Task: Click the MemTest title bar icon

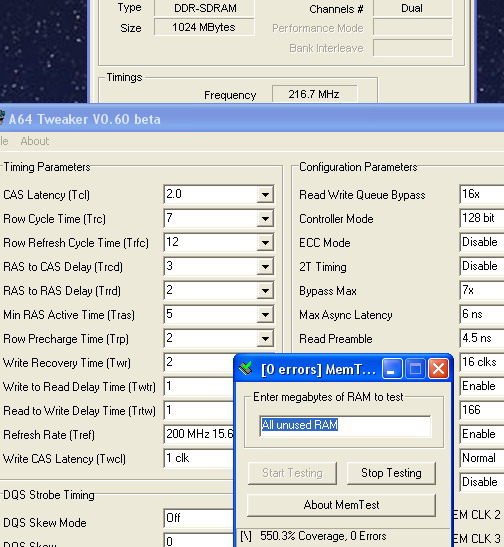Action: [246, 369]
